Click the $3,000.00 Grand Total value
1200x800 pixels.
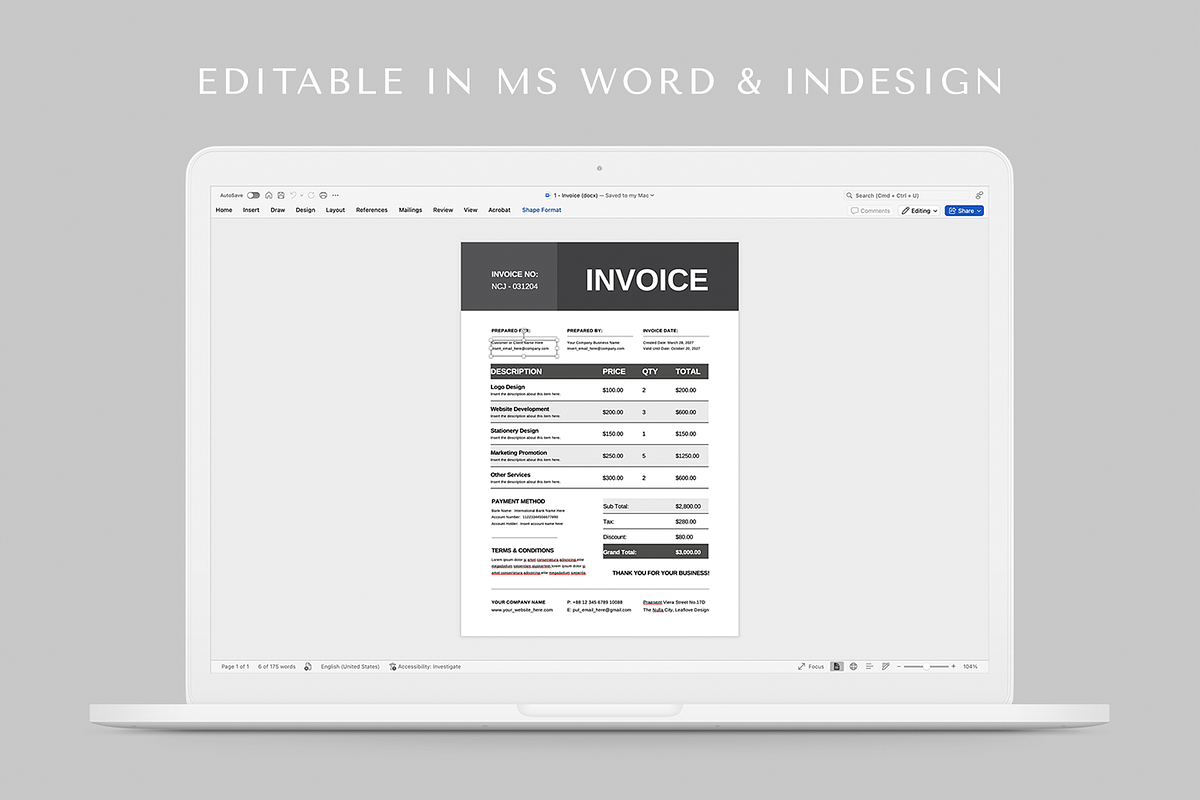(x=689, y=552)
